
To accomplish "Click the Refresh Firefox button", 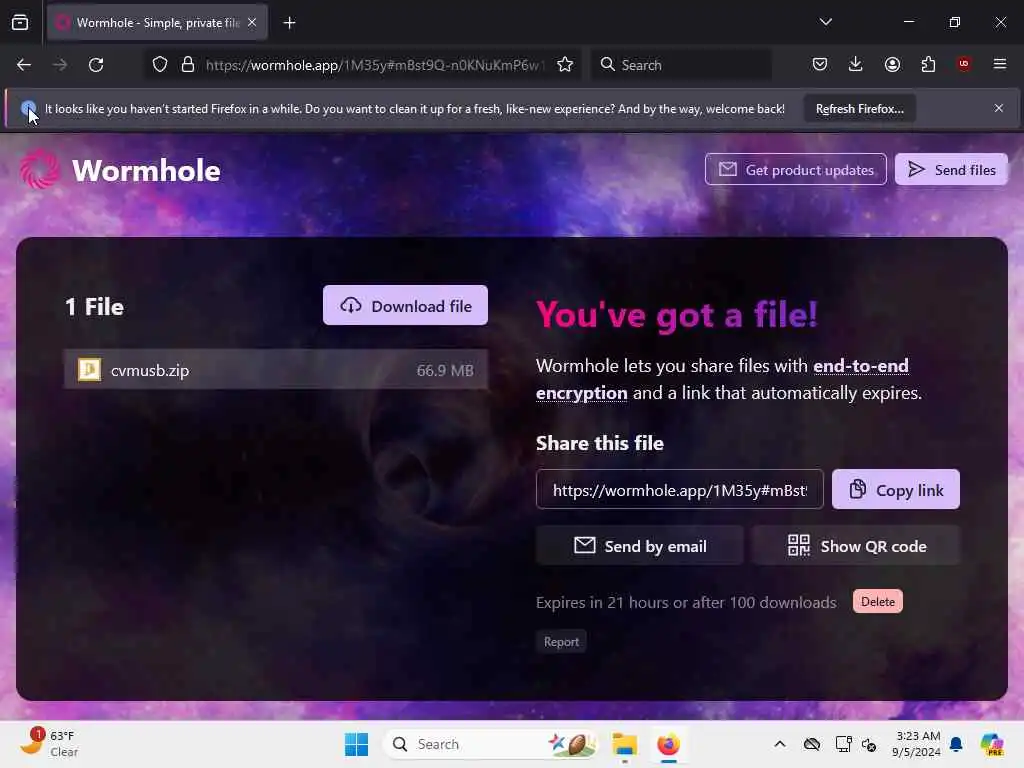I will click(x=859, y=109).
